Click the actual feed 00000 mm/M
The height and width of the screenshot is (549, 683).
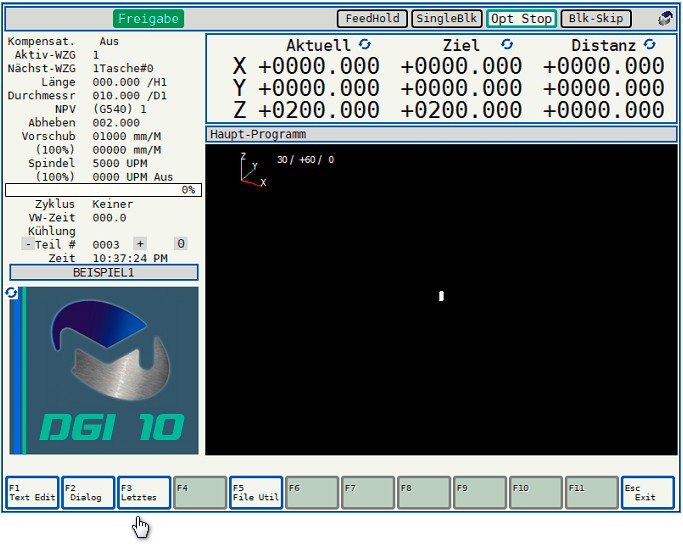pos(126,150)
